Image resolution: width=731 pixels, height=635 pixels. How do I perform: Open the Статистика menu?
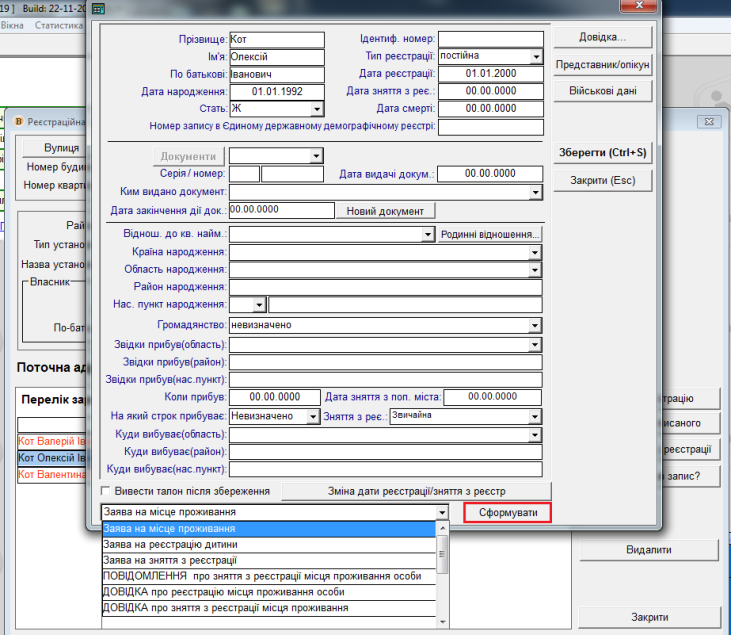[58, 24]
